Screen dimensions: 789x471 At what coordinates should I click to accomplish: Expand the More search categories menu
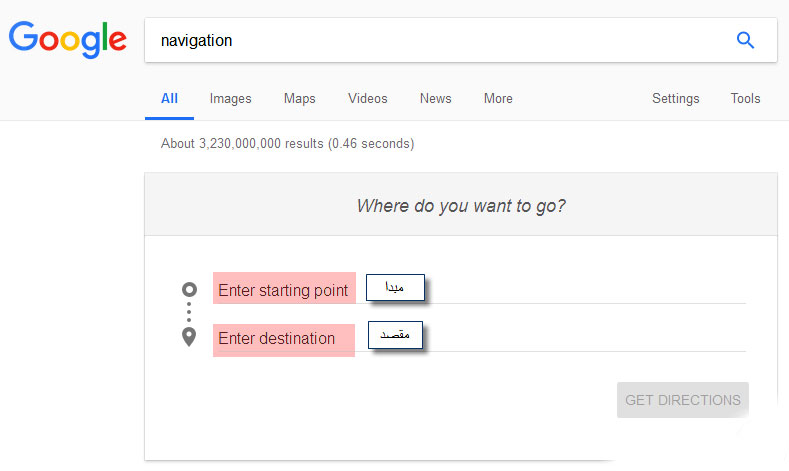[498, 98]
